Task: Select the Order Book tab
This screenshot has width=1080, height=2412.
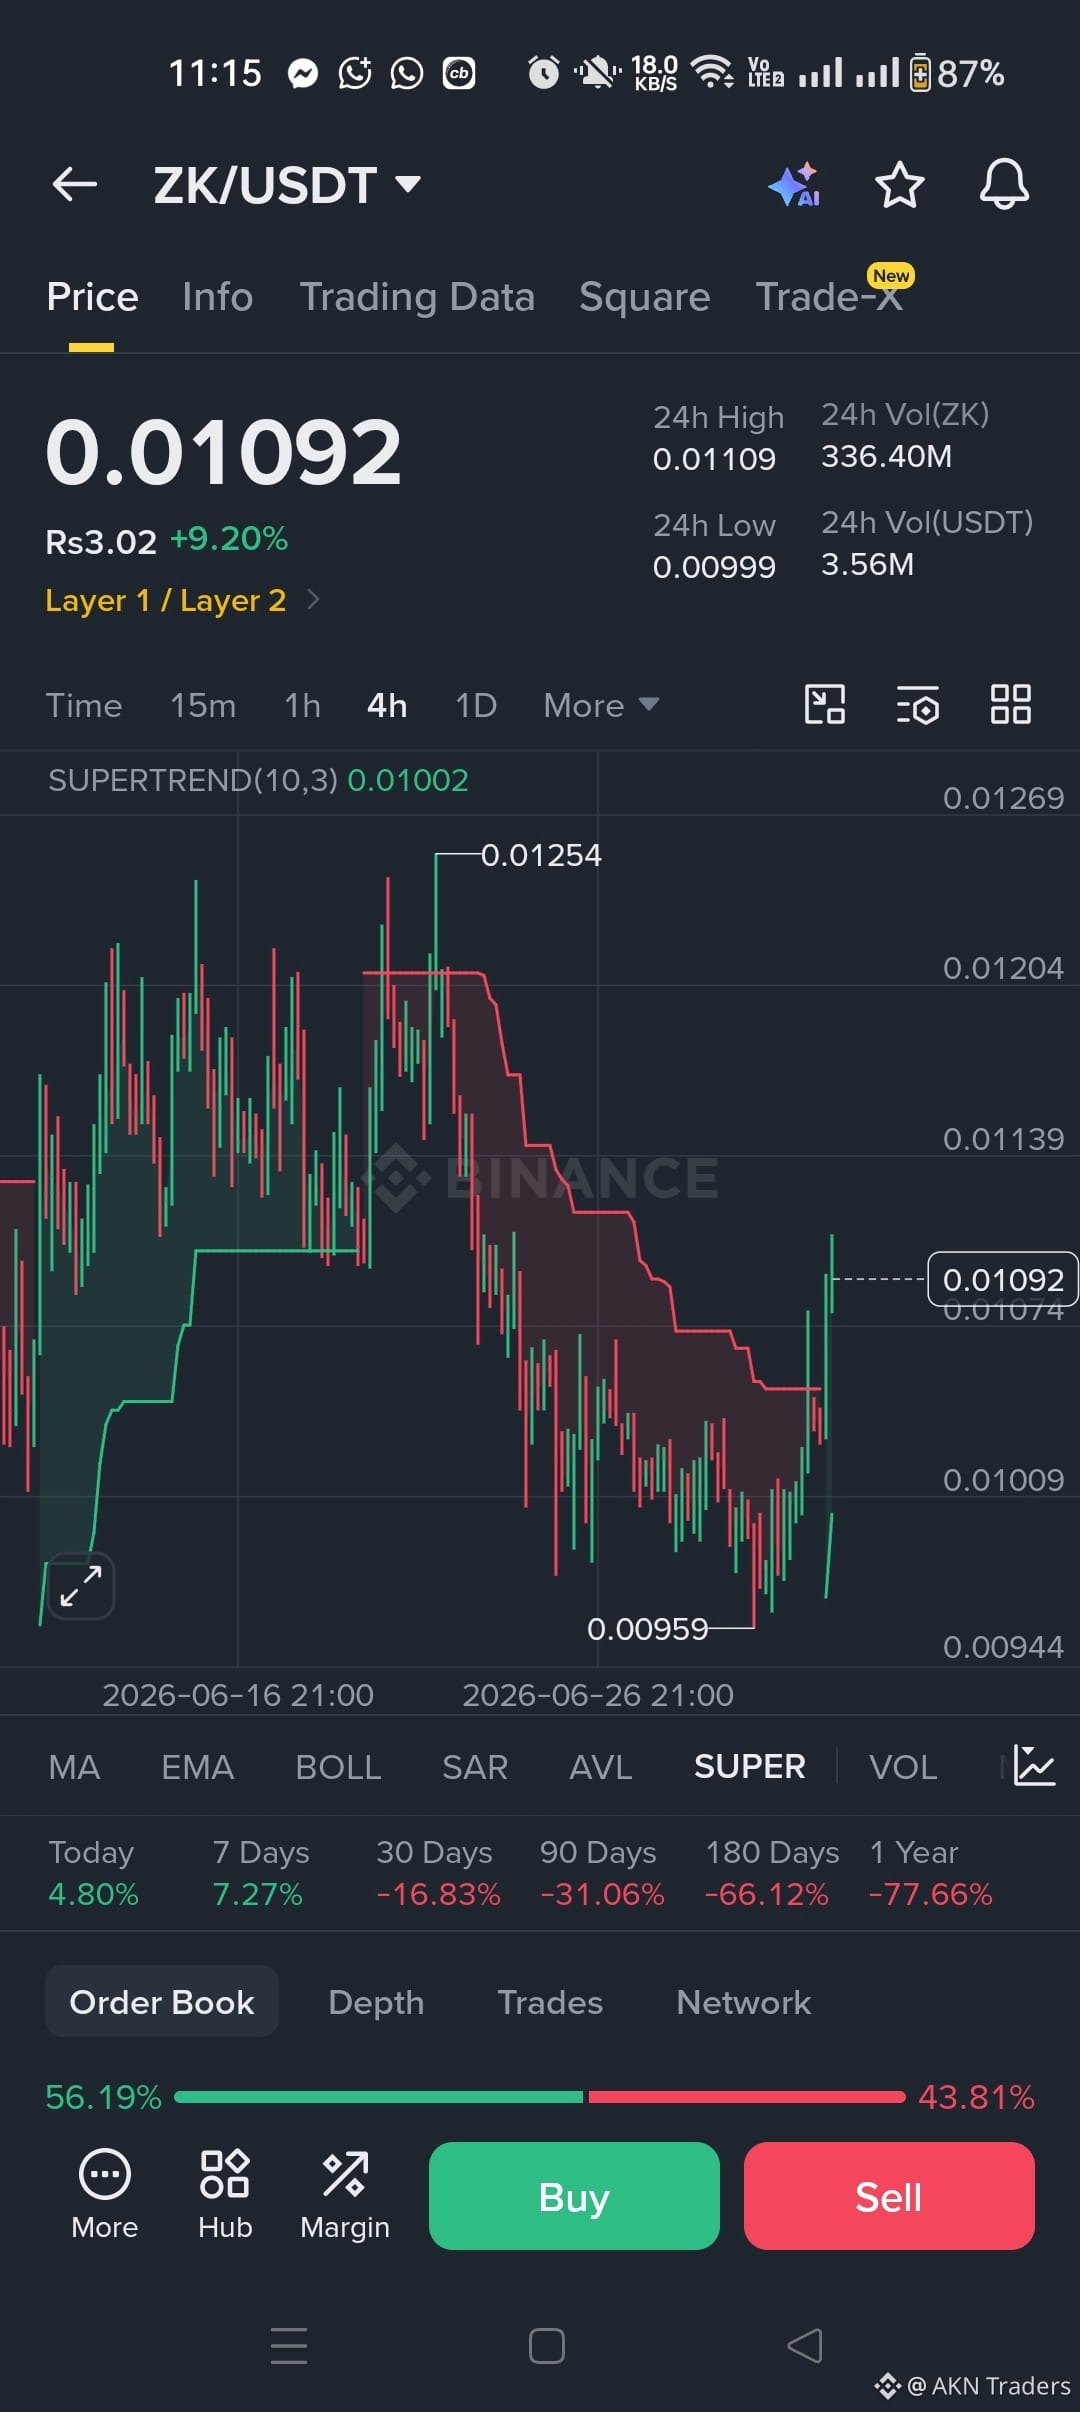Action: point(162,2001)
